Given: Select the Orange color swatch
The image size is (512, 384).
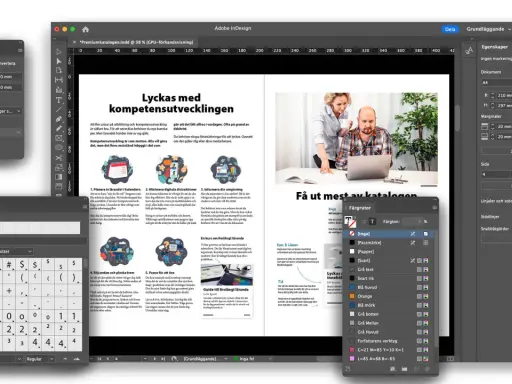Looking at the screenshot, I should 389,296.
